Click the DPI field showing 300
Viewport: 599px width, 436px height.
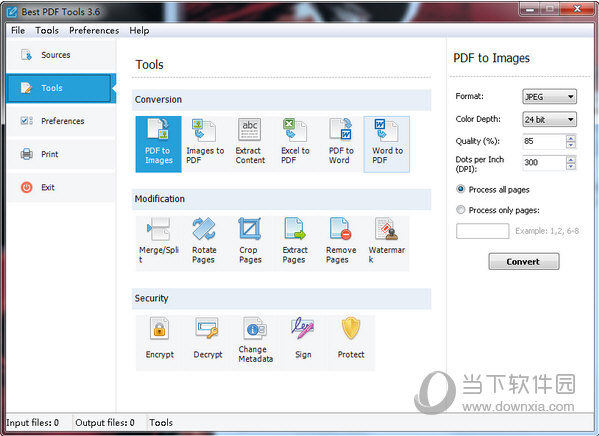544,162
